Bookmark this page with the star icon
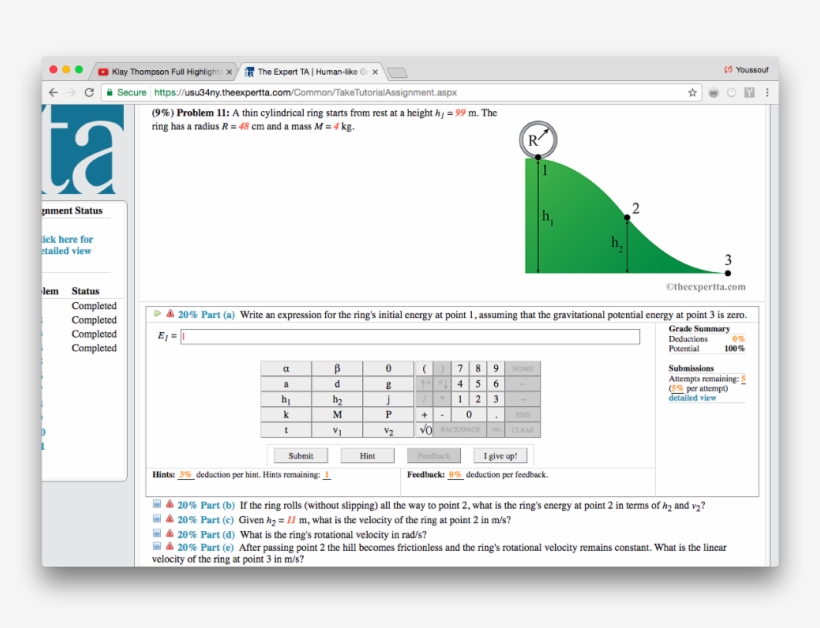Screen dimensions: 820x628 coord(692,92)
